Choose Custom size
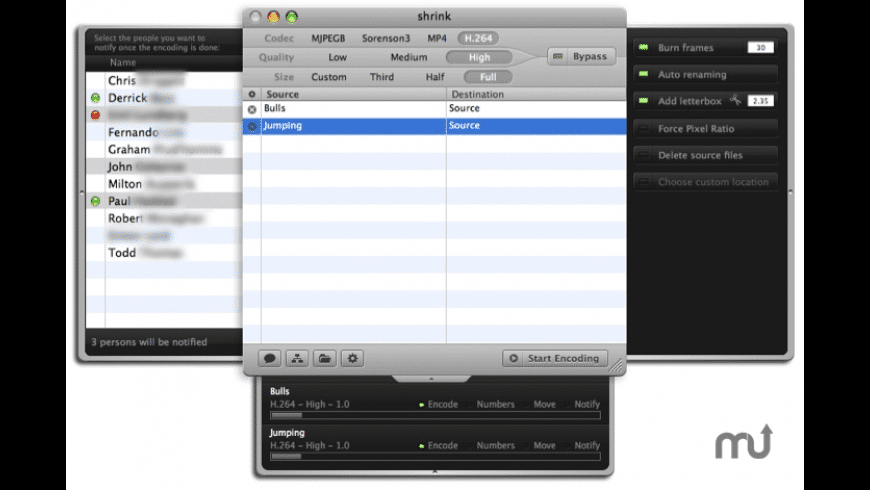 [328, 77]
